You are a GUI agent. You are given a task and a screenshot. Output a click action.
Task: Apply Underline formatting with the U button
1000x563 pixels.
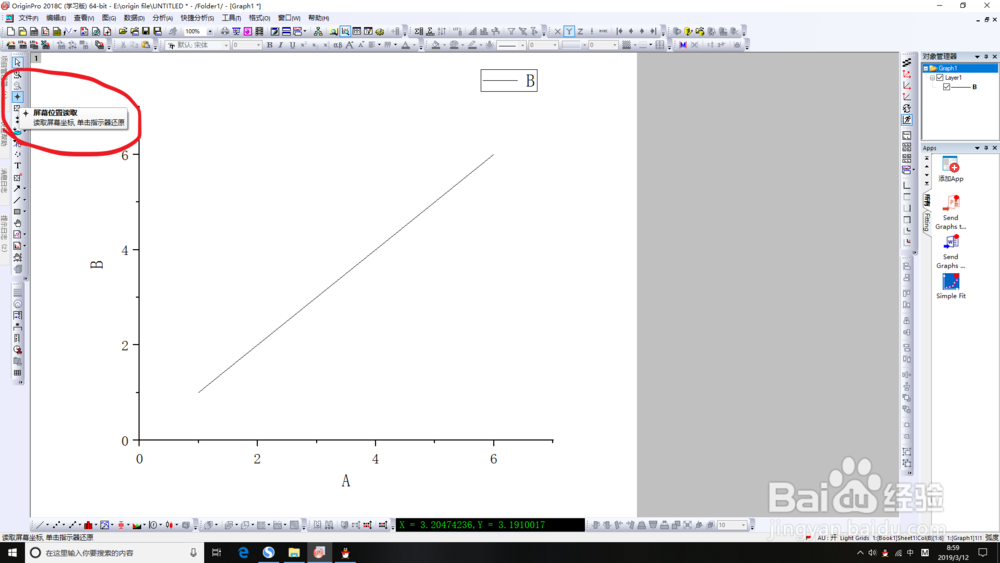coord(292,45)
